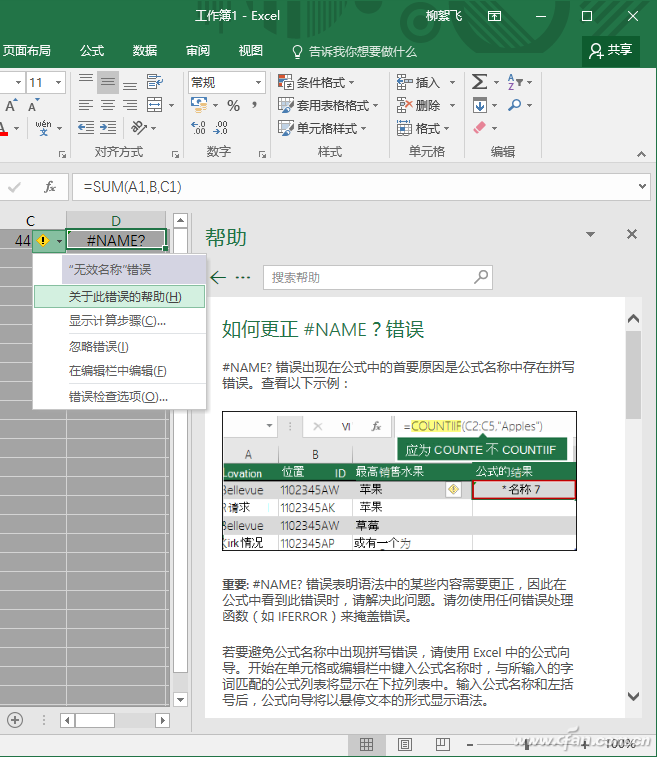Increase the cell indent
Viewport: 657px width, 757px height.
108,127
